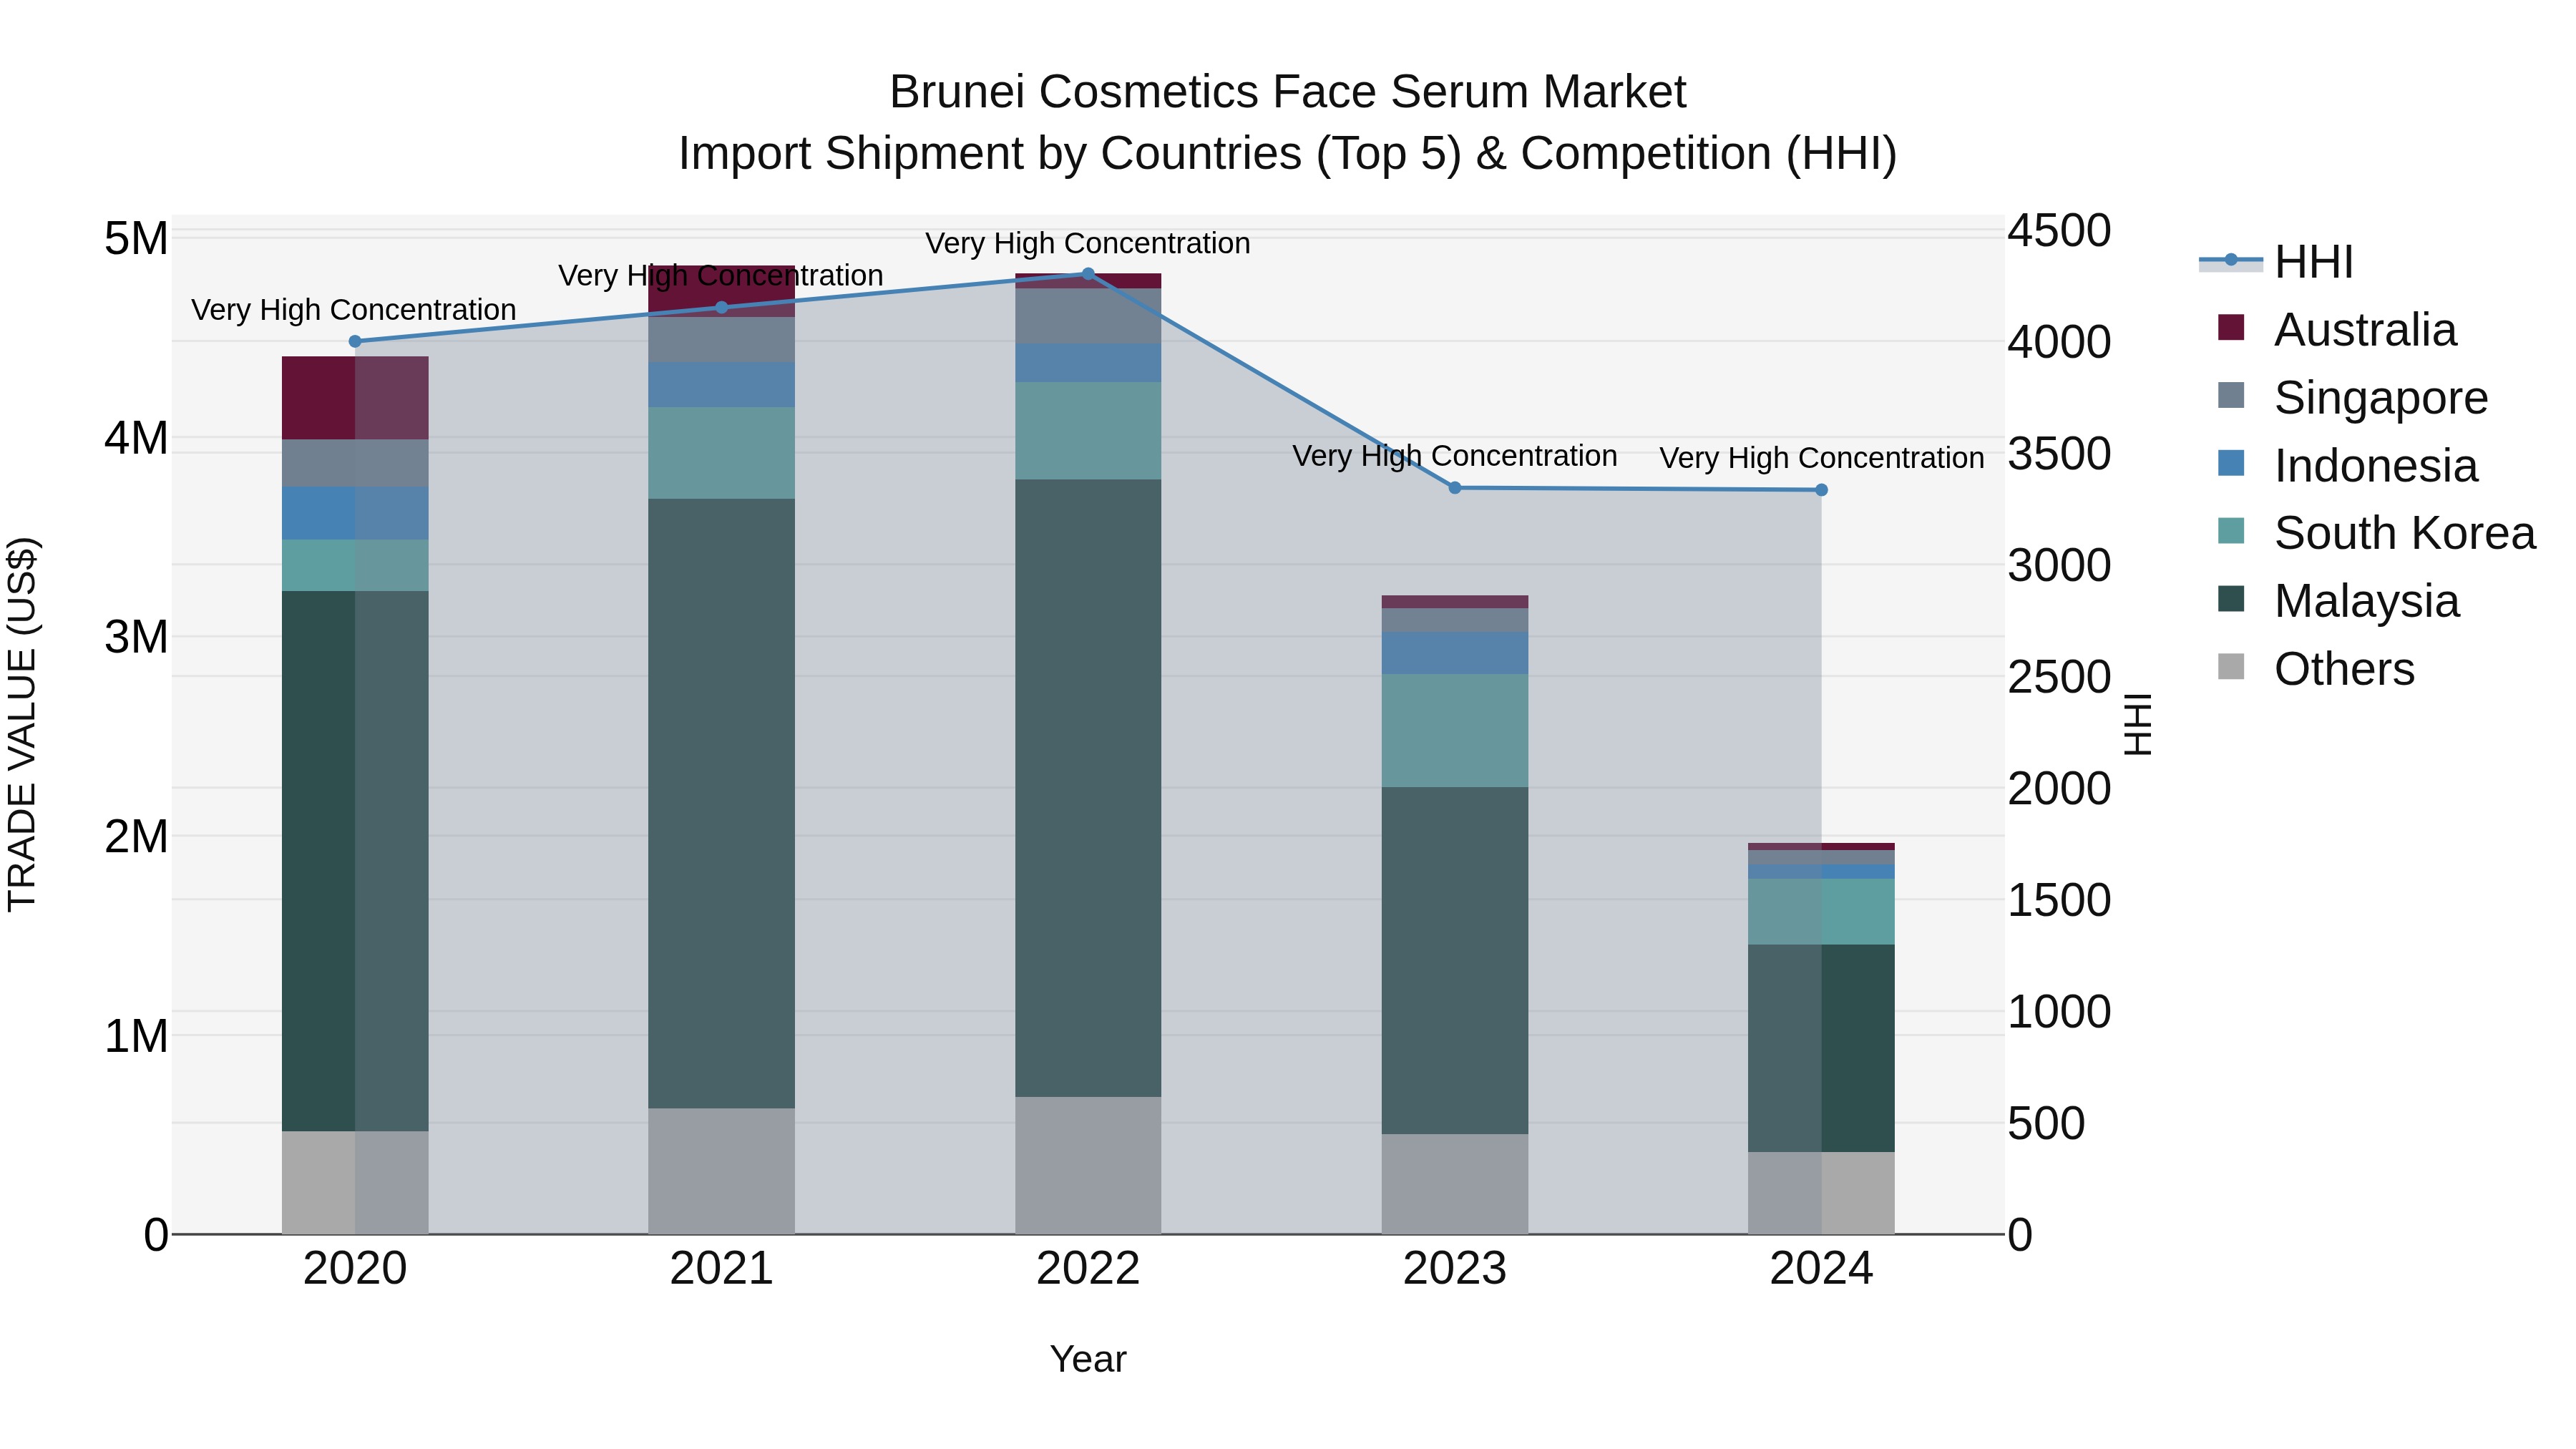Toggle the Indonesia legend label
The image size is (2576, 1449).
pos(2376,466)
